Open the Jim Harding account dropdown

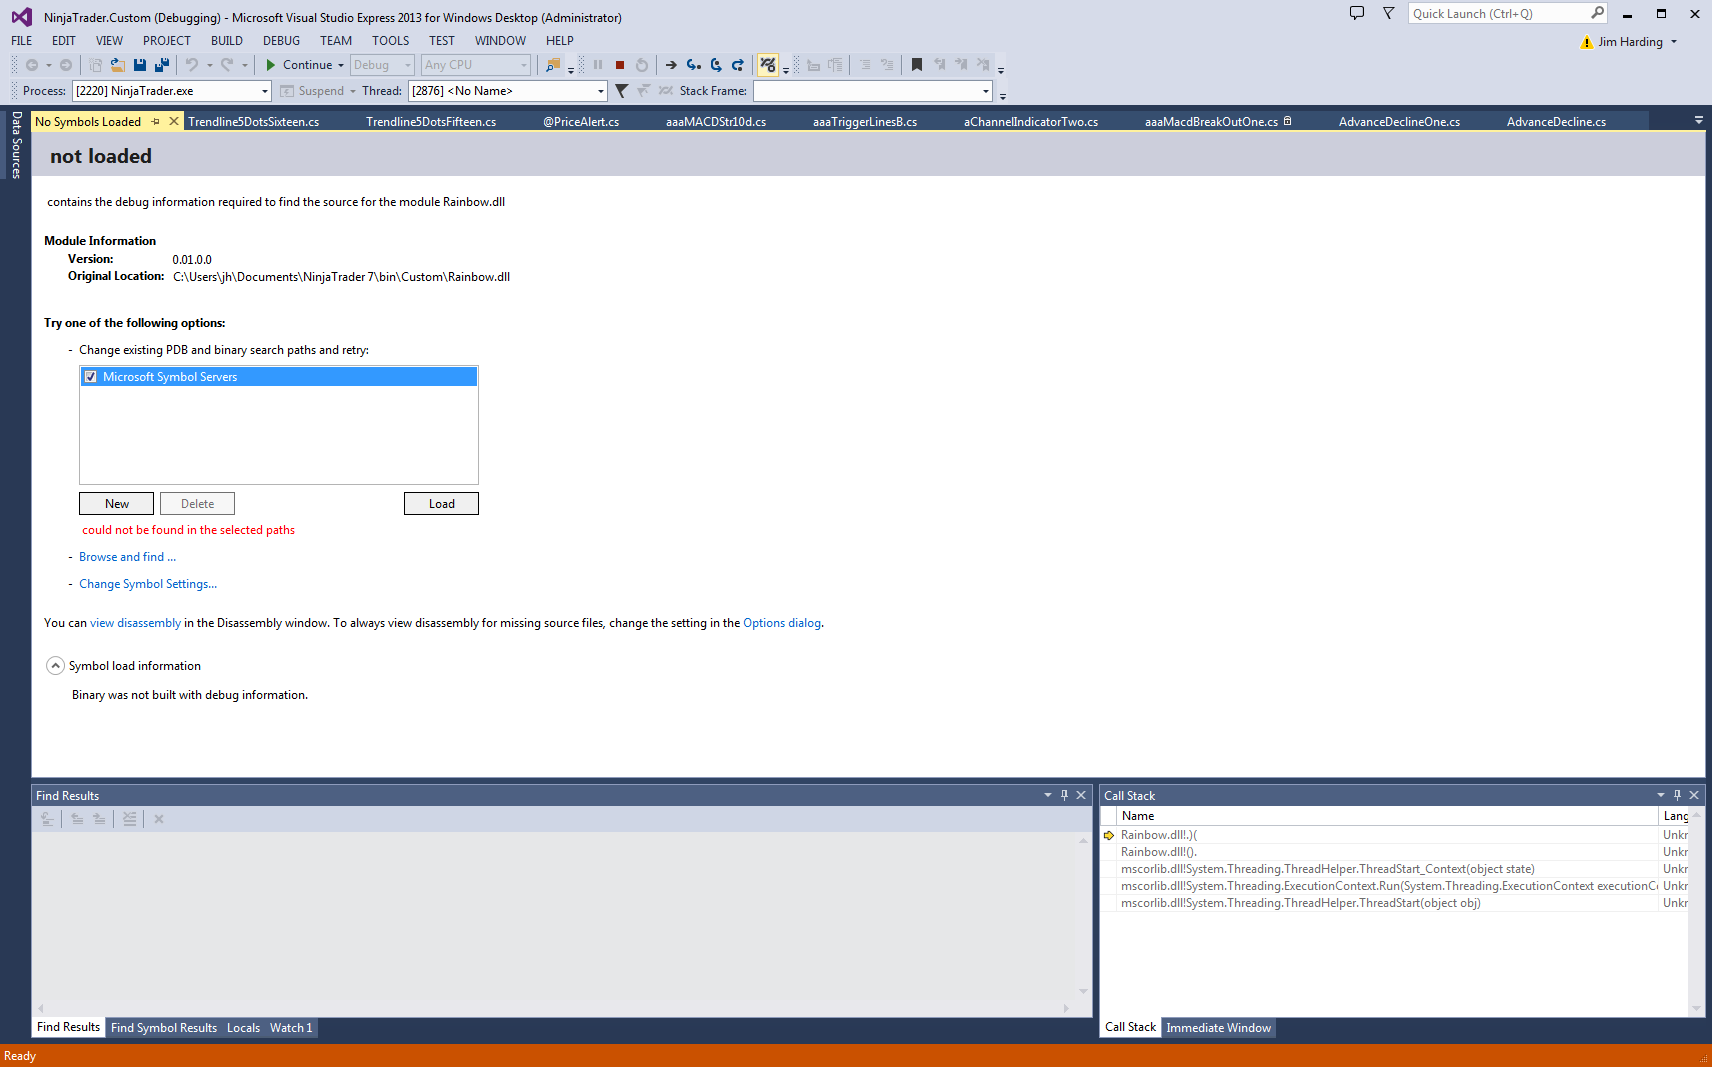tap(1674, 42)
